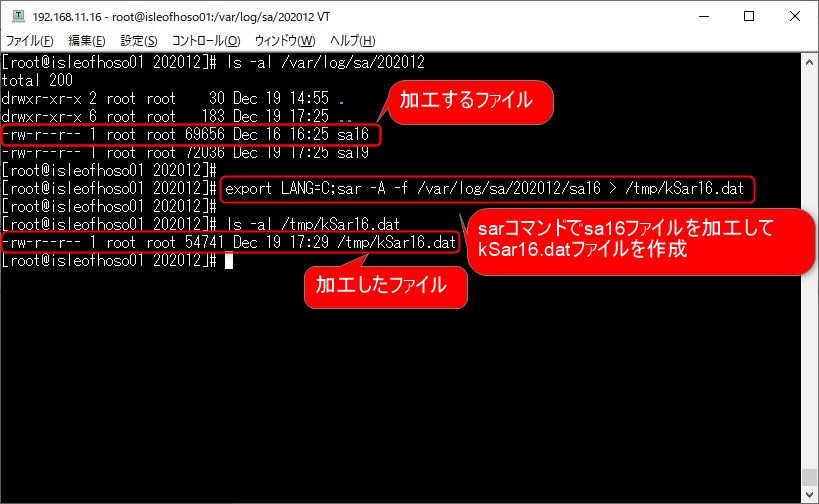
Task: Click the scrollbar up arrow
Action: coord(810,62)
